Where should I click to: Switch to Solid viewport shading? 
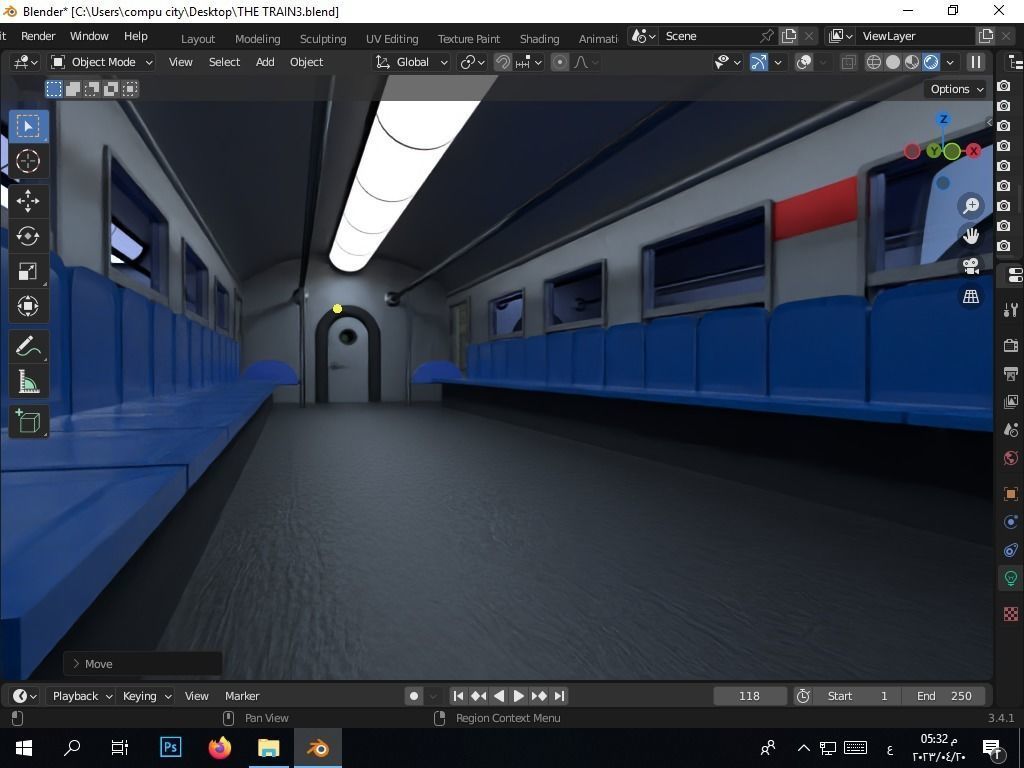pyautogui.click(x=893, y=62)
